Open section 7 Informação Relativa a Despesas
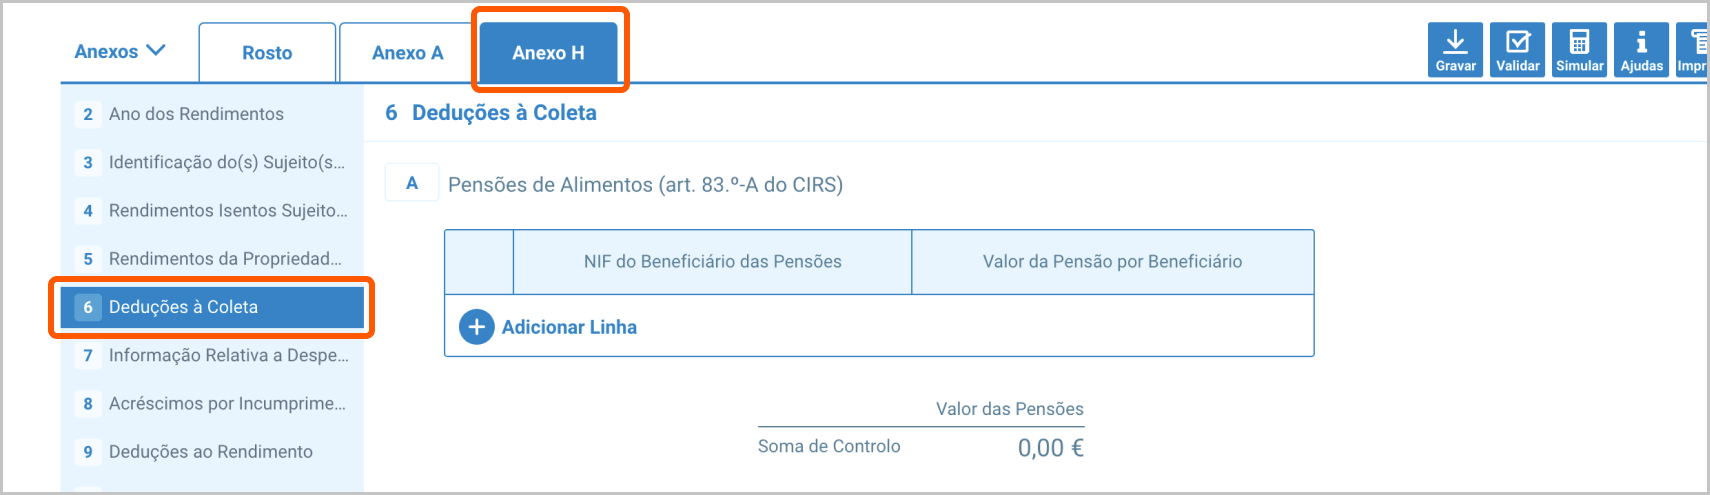1710x495 pixels. click(228, 355)
